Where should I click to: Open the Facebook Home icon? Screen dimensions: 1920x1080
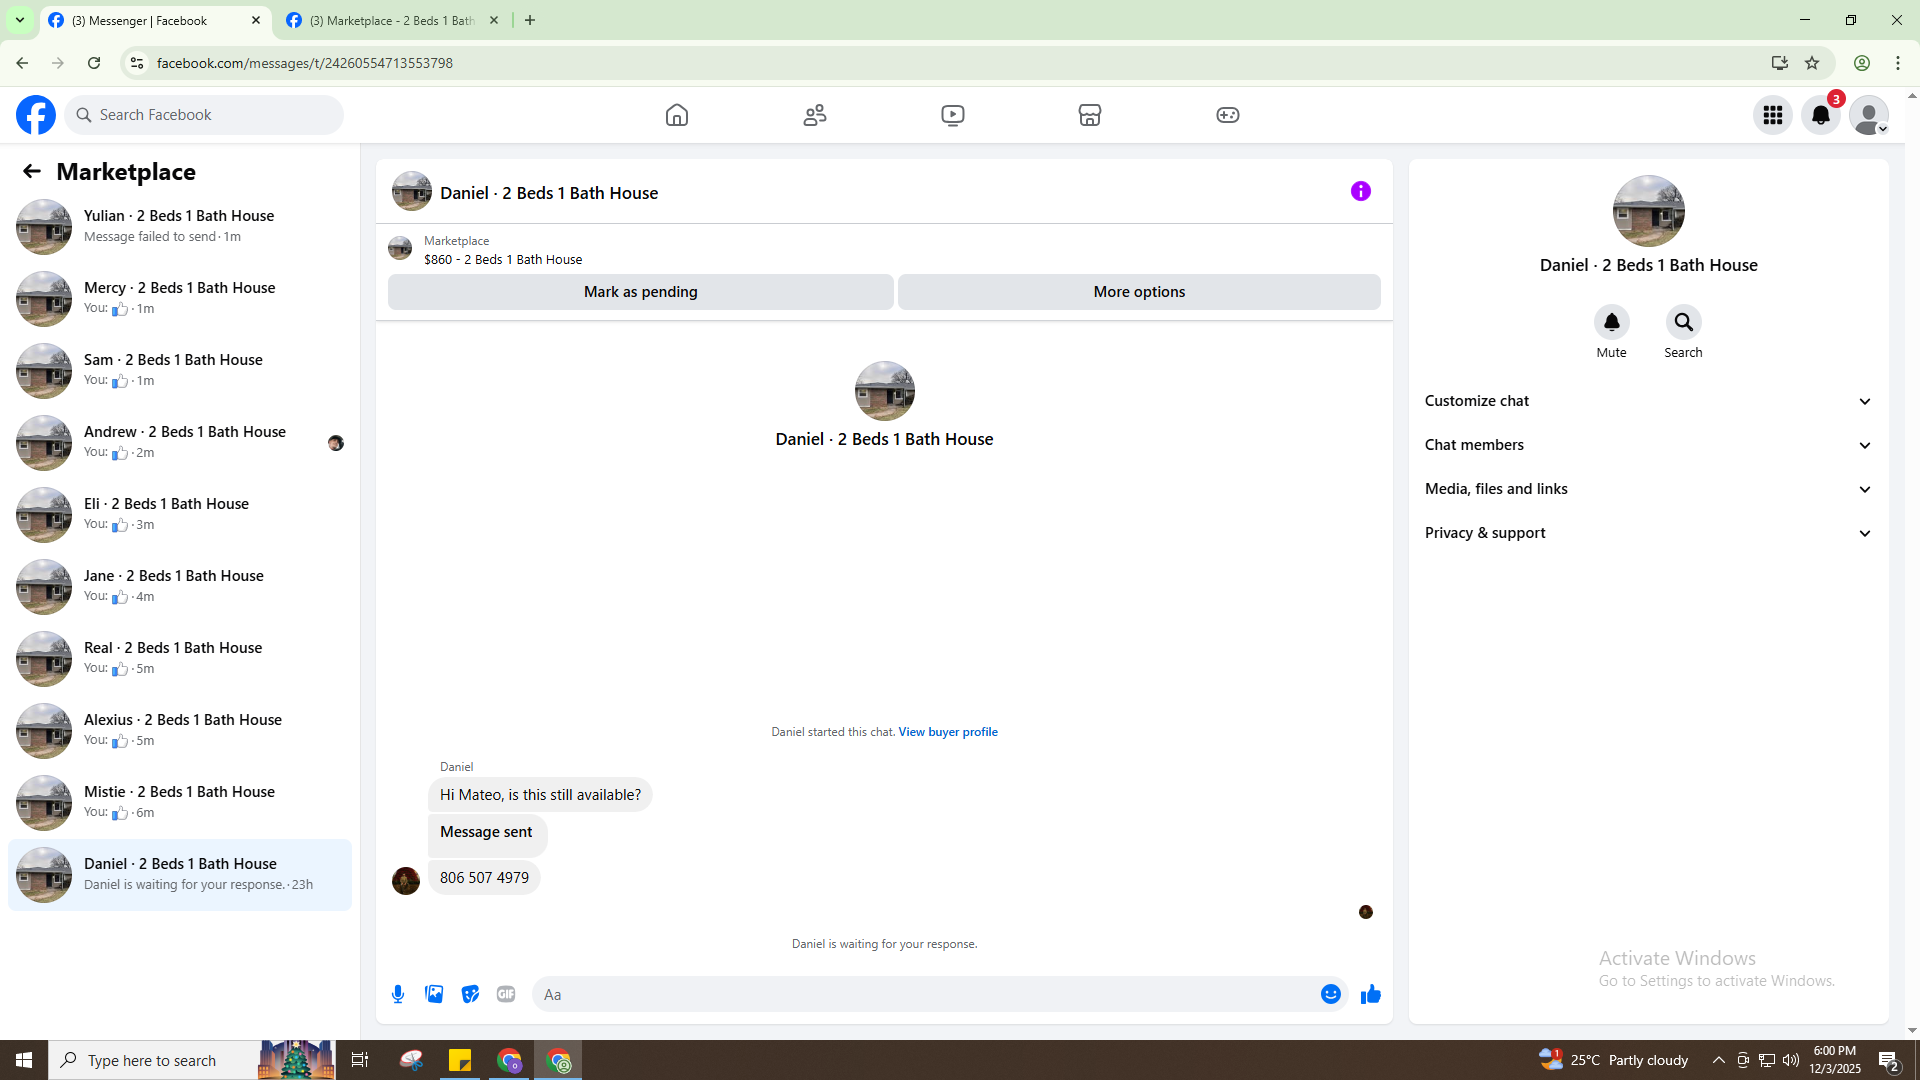(x=677, y=115)
